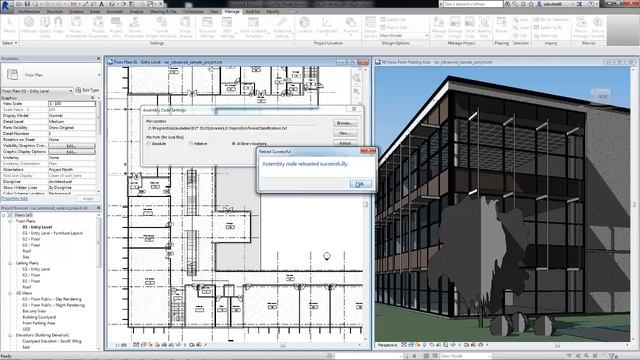Collapse the Graphics properties group

pos(92,98)
